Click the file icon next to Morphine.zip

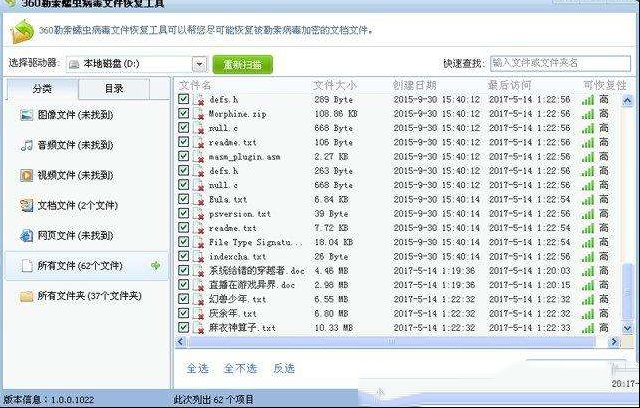coord(198,114)
